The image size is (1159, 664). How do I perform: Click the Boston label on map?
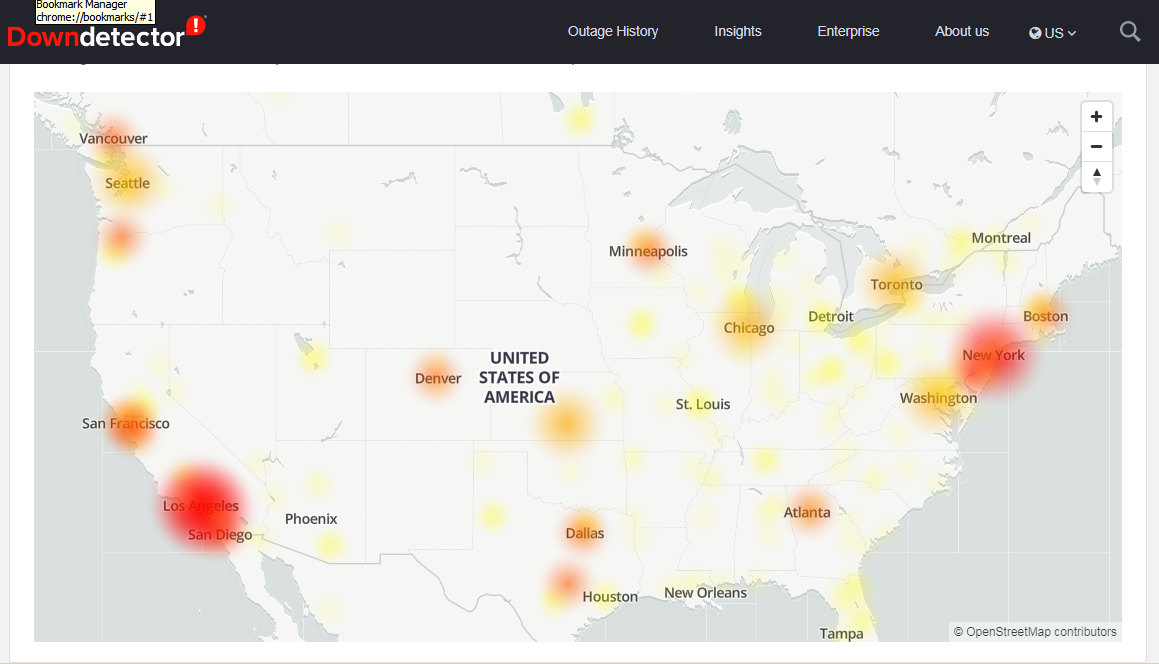(1045, 316)
